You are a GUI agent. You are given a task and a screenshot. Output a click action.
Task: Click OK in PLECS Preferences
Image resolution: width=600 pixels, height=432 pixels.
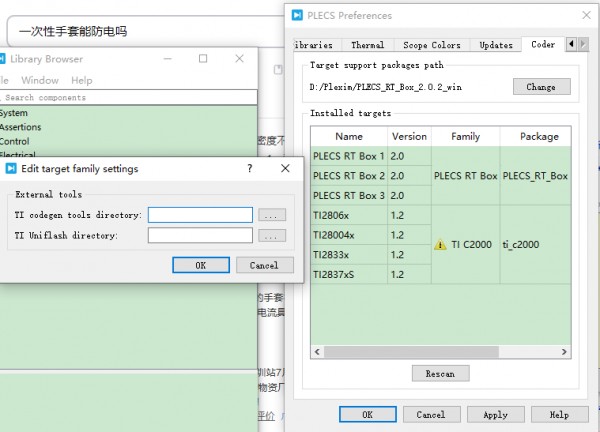coord(368,415)
